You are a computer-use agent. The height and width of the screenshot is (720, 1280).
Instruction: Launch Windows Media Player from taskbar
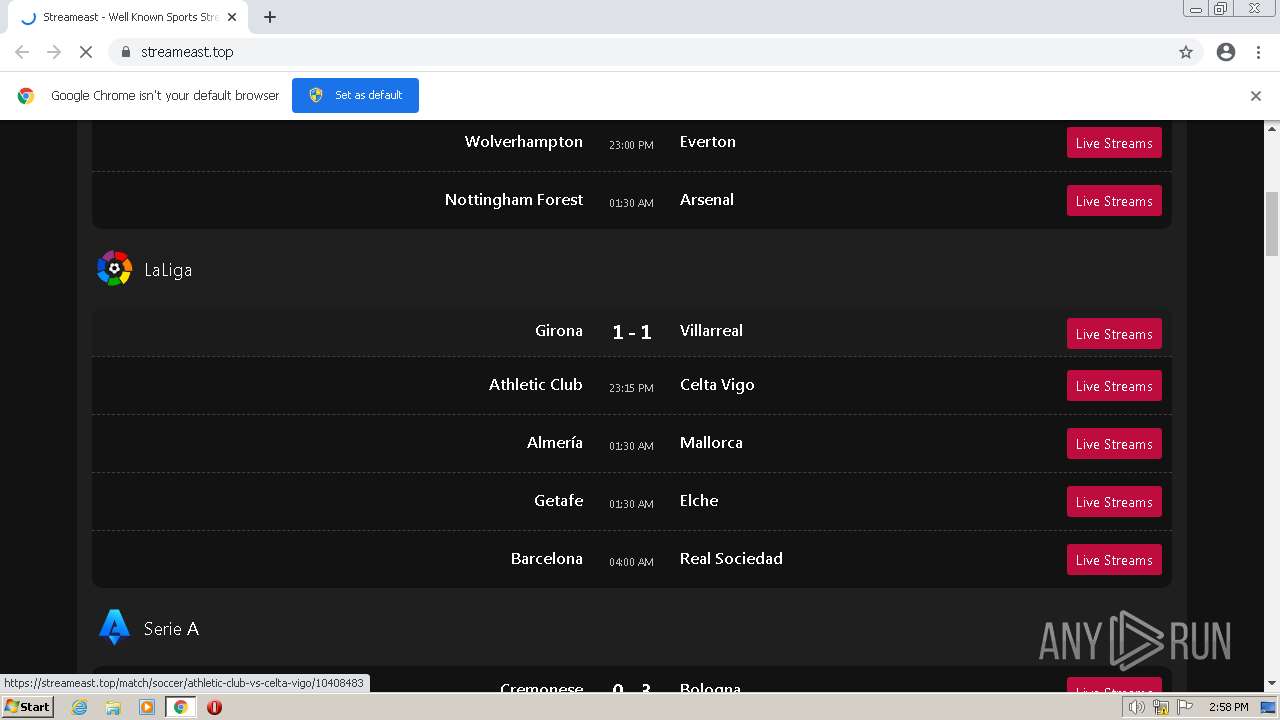click(147, 707)
